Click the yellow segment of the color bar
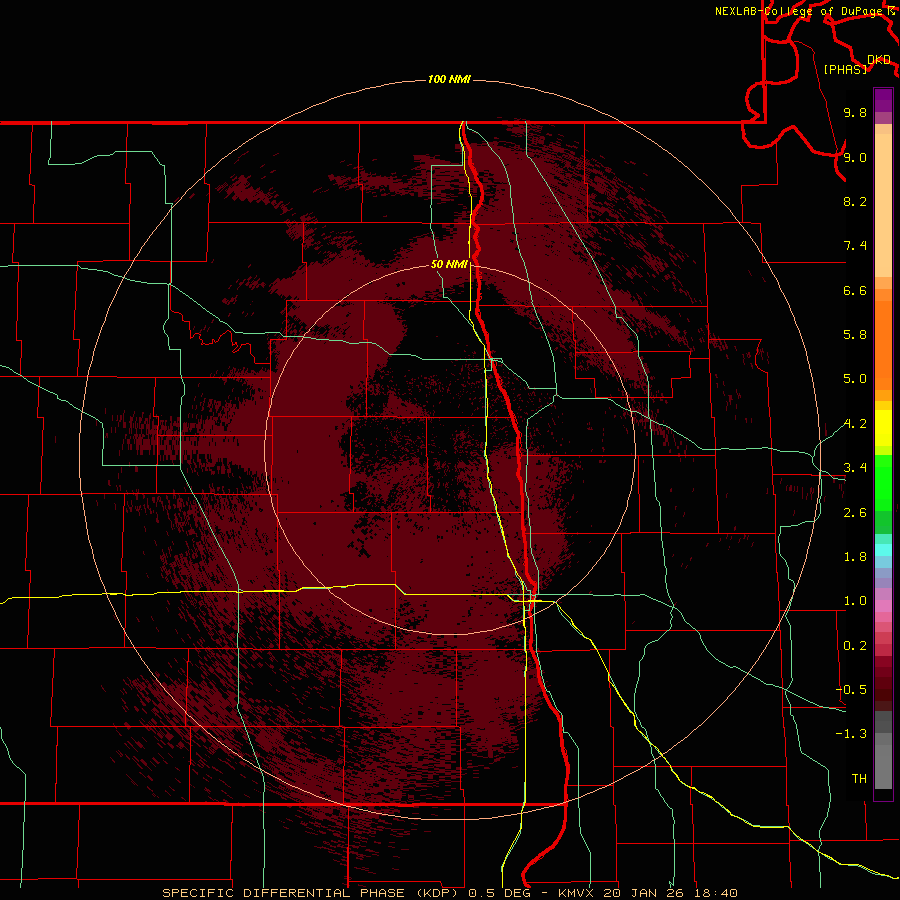This screenshot has height=900, width=900. click(883, 428)
